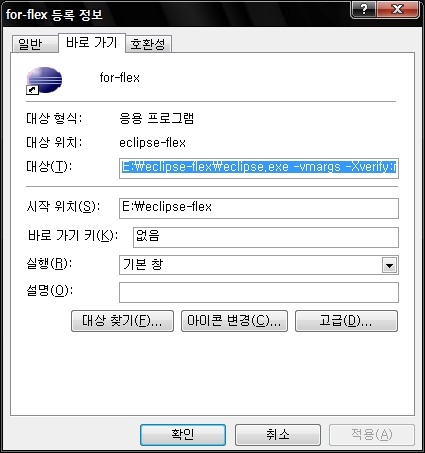Switch to the 호환성 tab
The image size is (425, 453).
[148, 44]
